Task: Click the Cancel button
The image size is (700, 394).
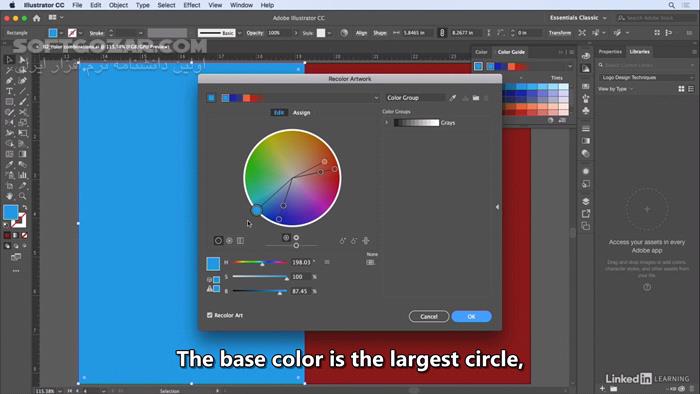Action: (x=429, y=316)
